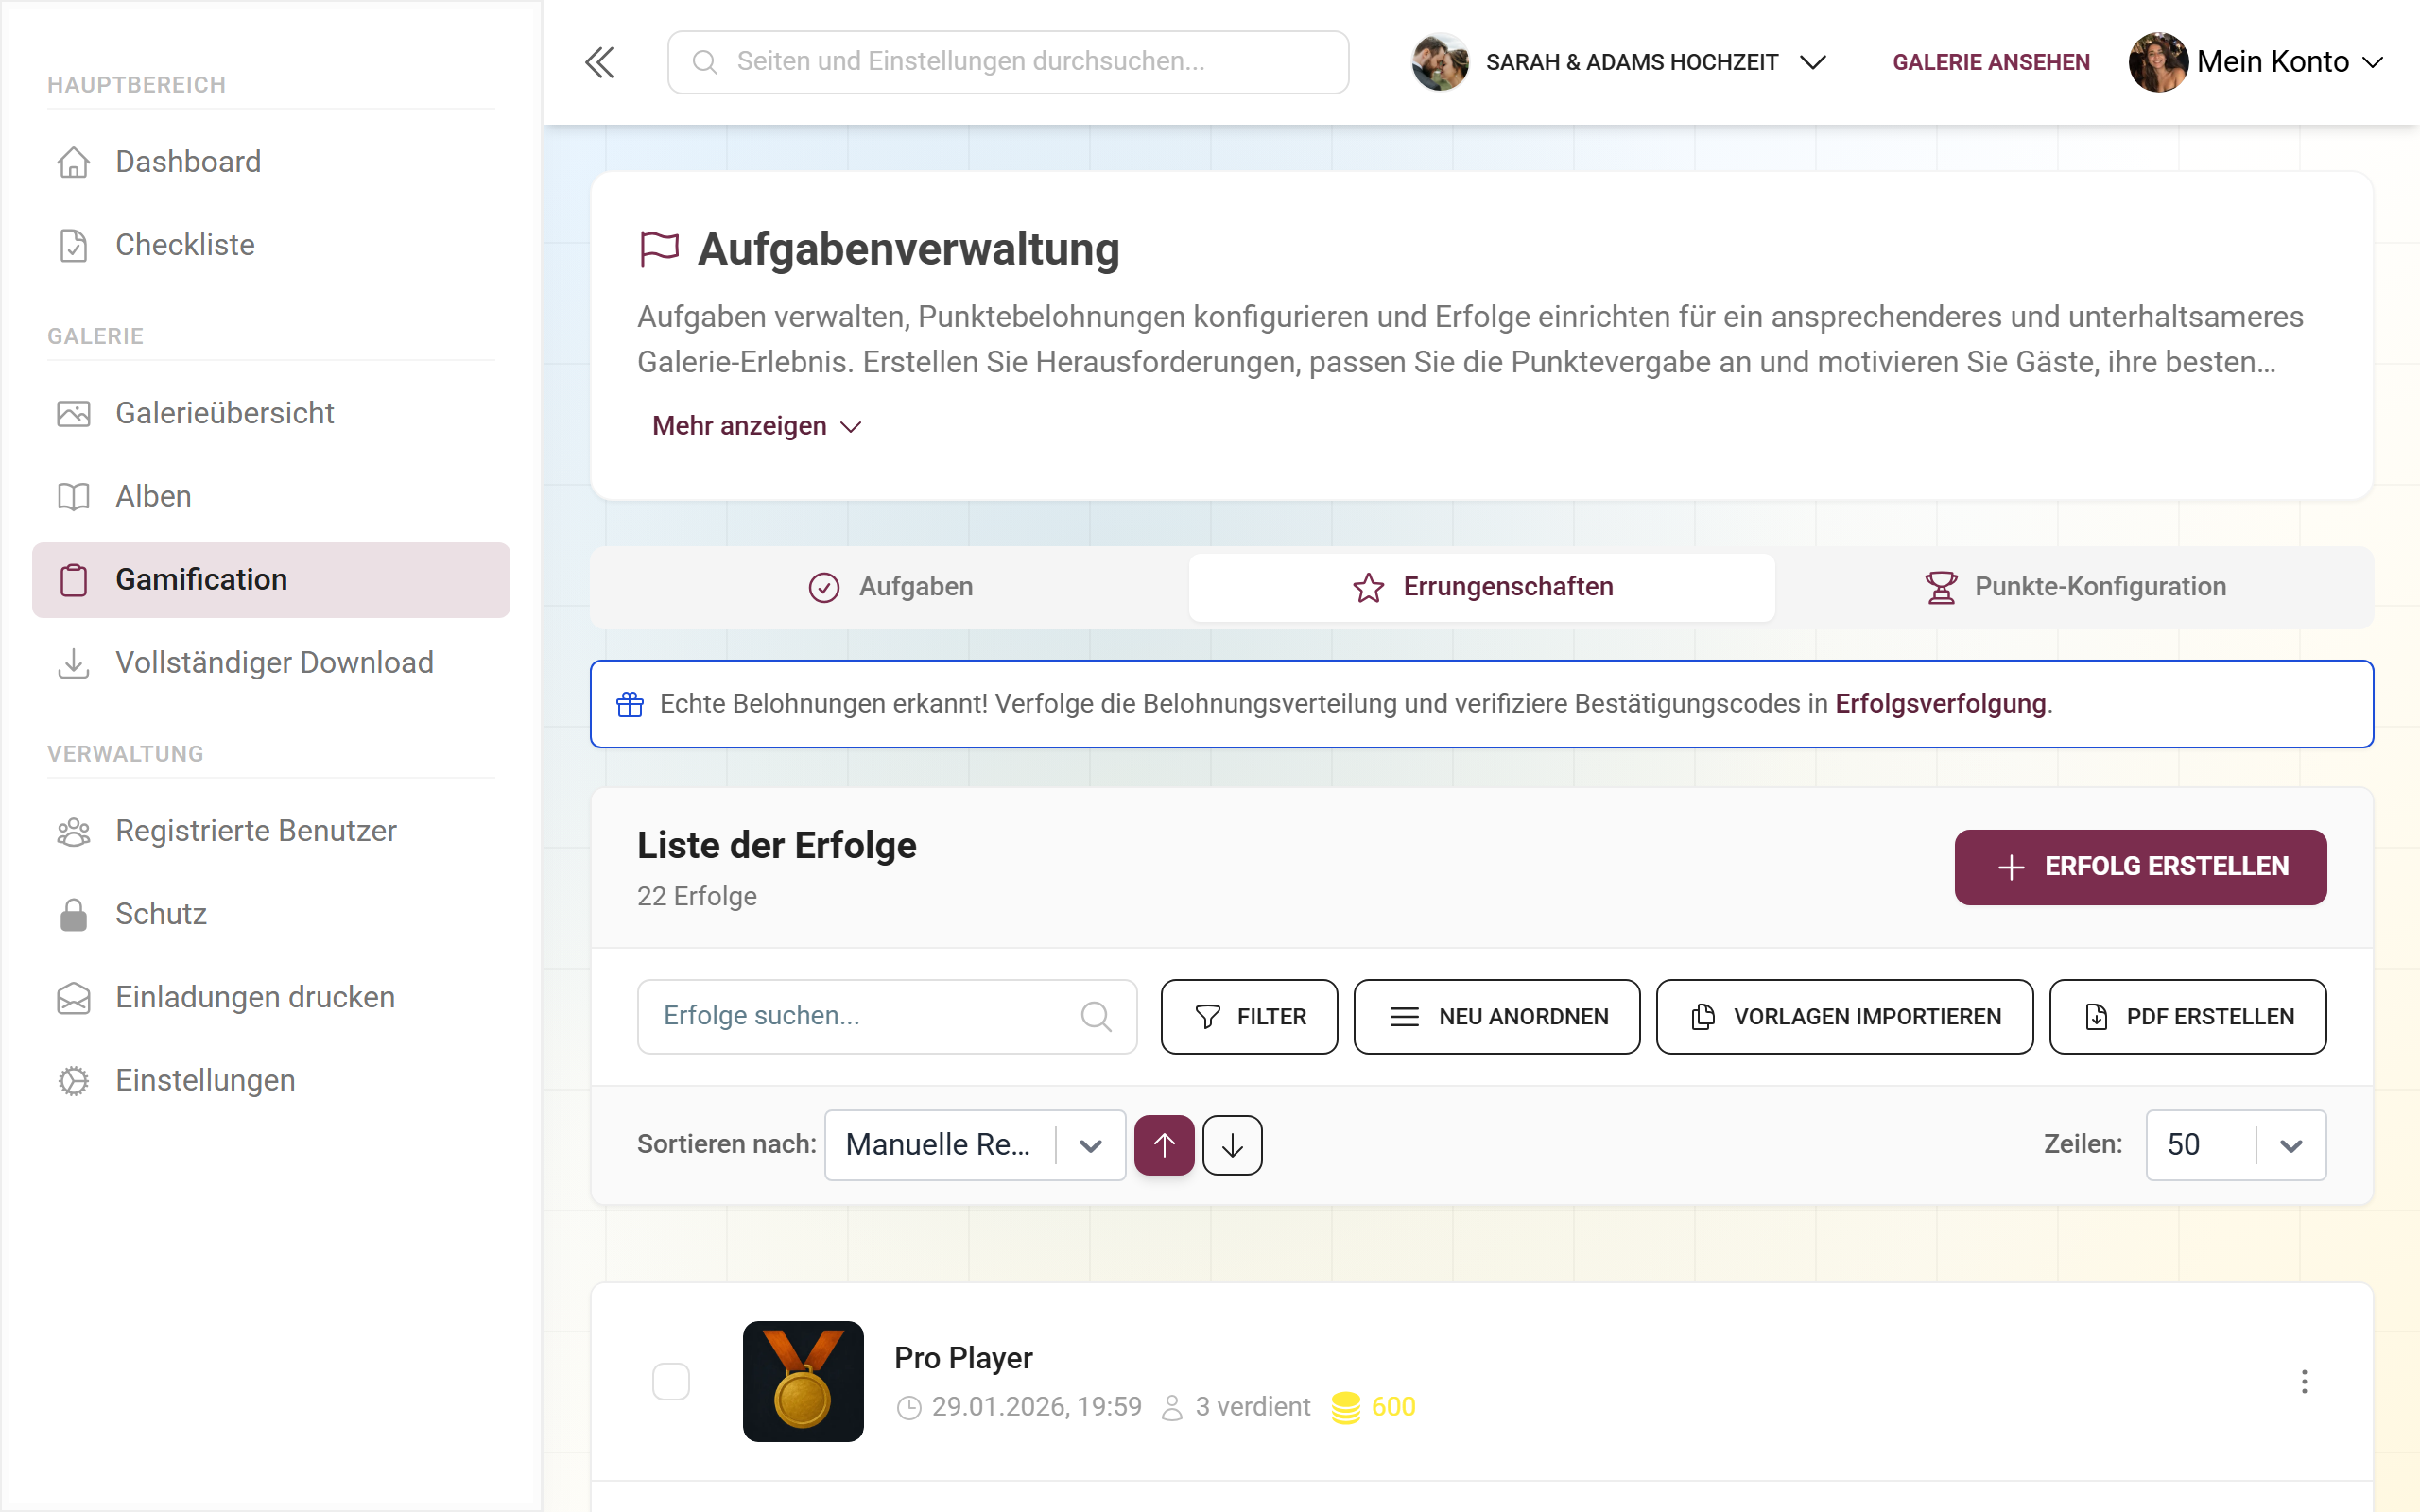Open Einladungen drucken in the sidebar
The height and width of the screenshot is (1512, 2420).
point(271,998)
